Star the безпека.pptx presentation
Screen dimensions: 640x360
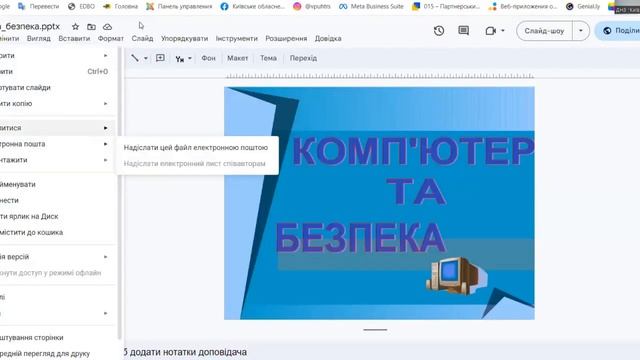tap(76, 27)
